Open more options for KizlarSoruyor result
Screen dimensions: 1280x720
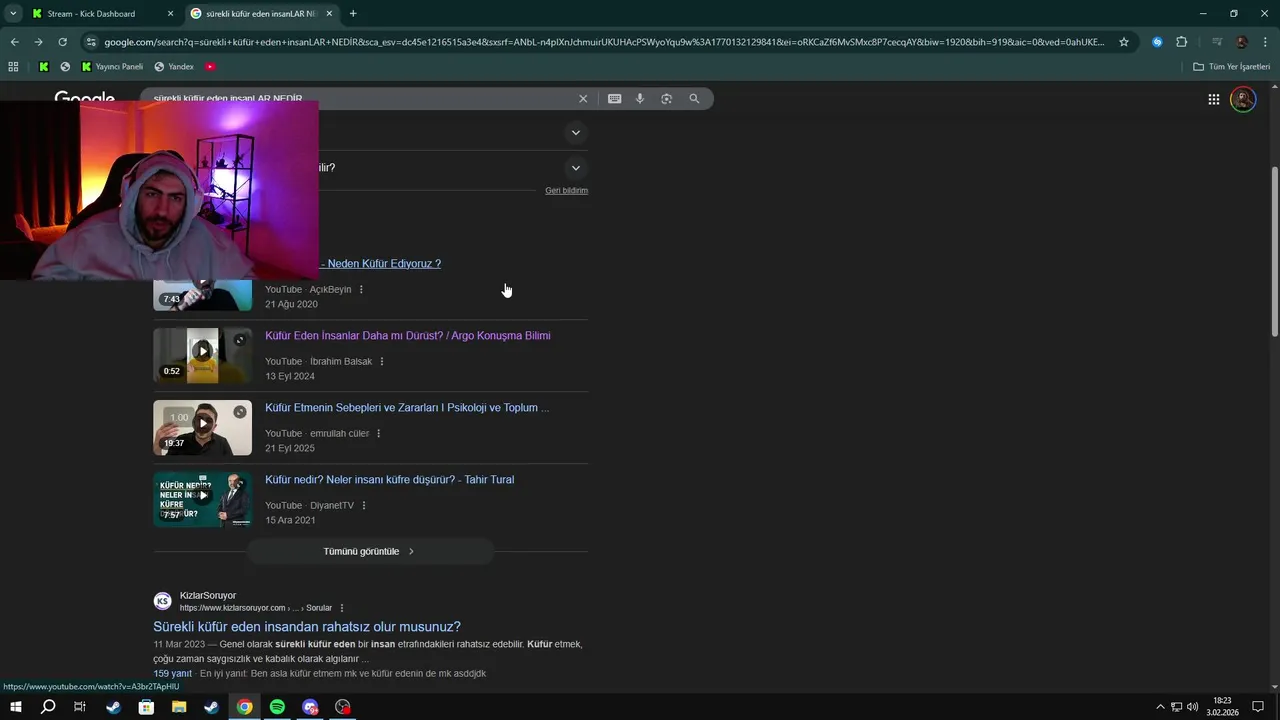[x=342, y=608]
